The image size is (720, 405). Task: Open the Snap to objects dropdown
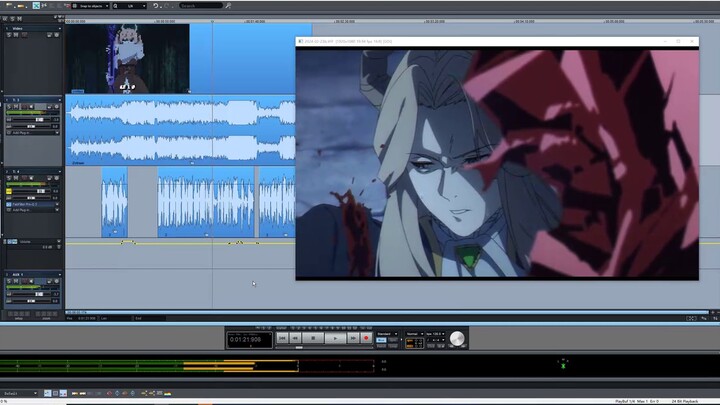point(90,6)
